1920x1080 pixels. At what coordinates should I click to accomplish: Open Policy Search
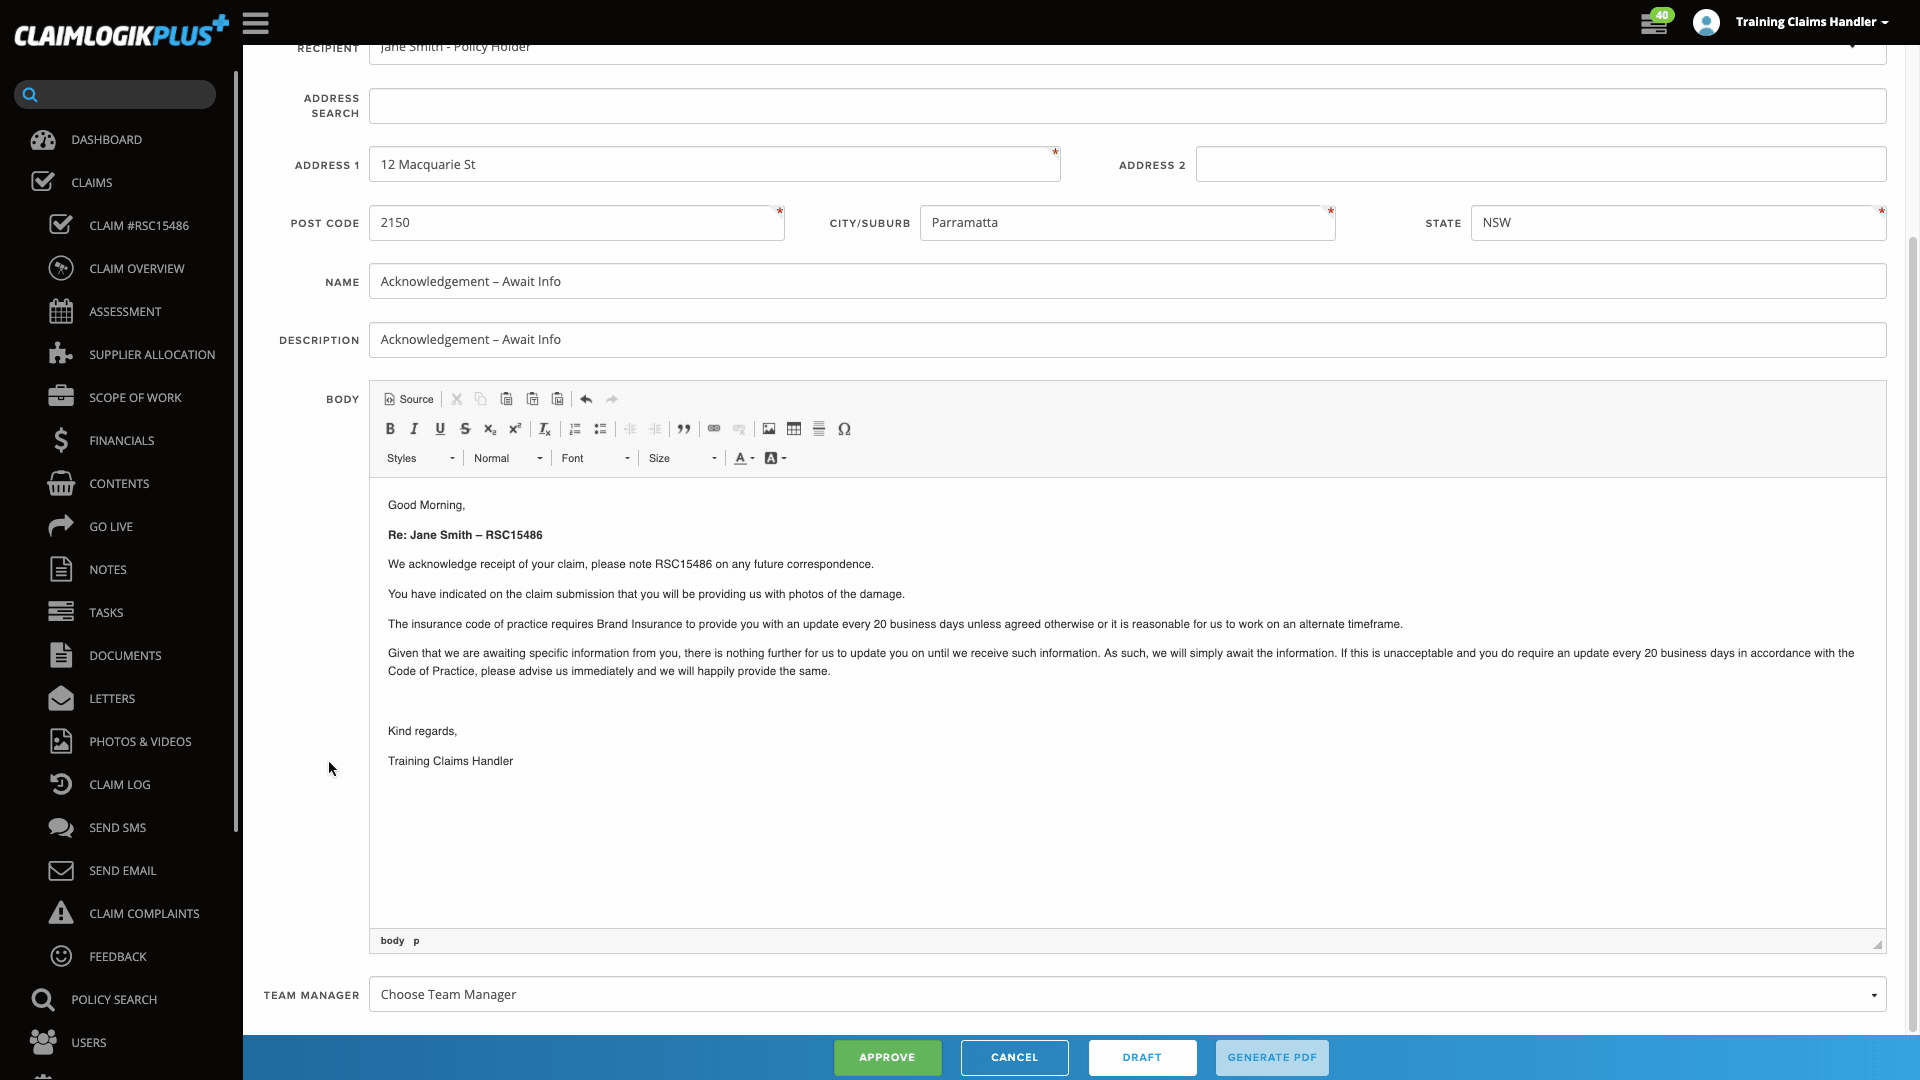coord(114,1000)
